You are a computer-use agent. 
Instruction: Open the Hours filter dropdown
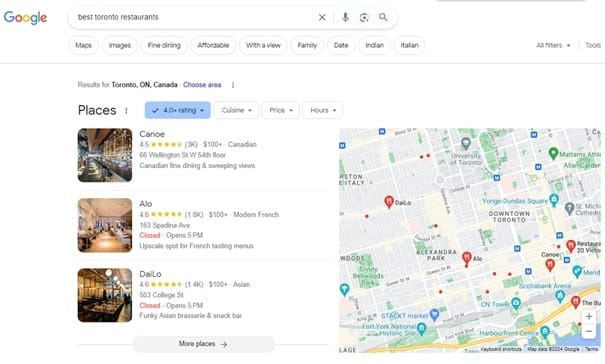click(323, 110)
